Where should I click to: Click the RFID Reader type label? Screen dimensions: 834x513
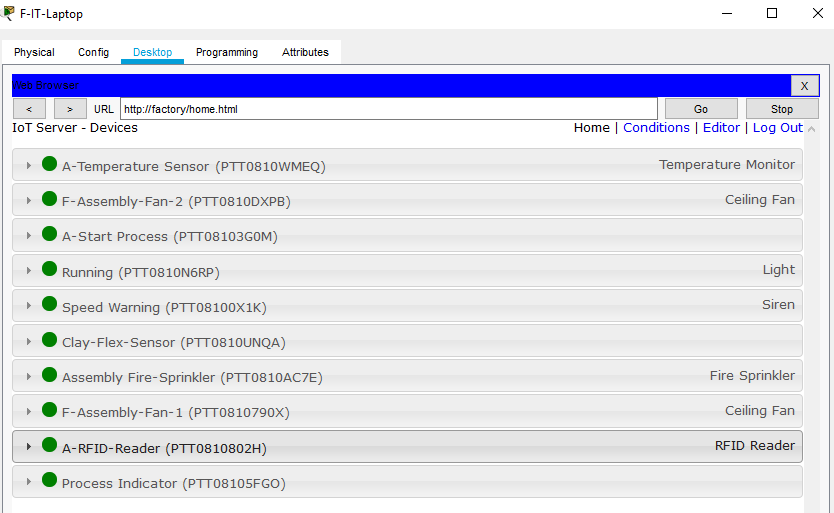[x=755, y=446]
